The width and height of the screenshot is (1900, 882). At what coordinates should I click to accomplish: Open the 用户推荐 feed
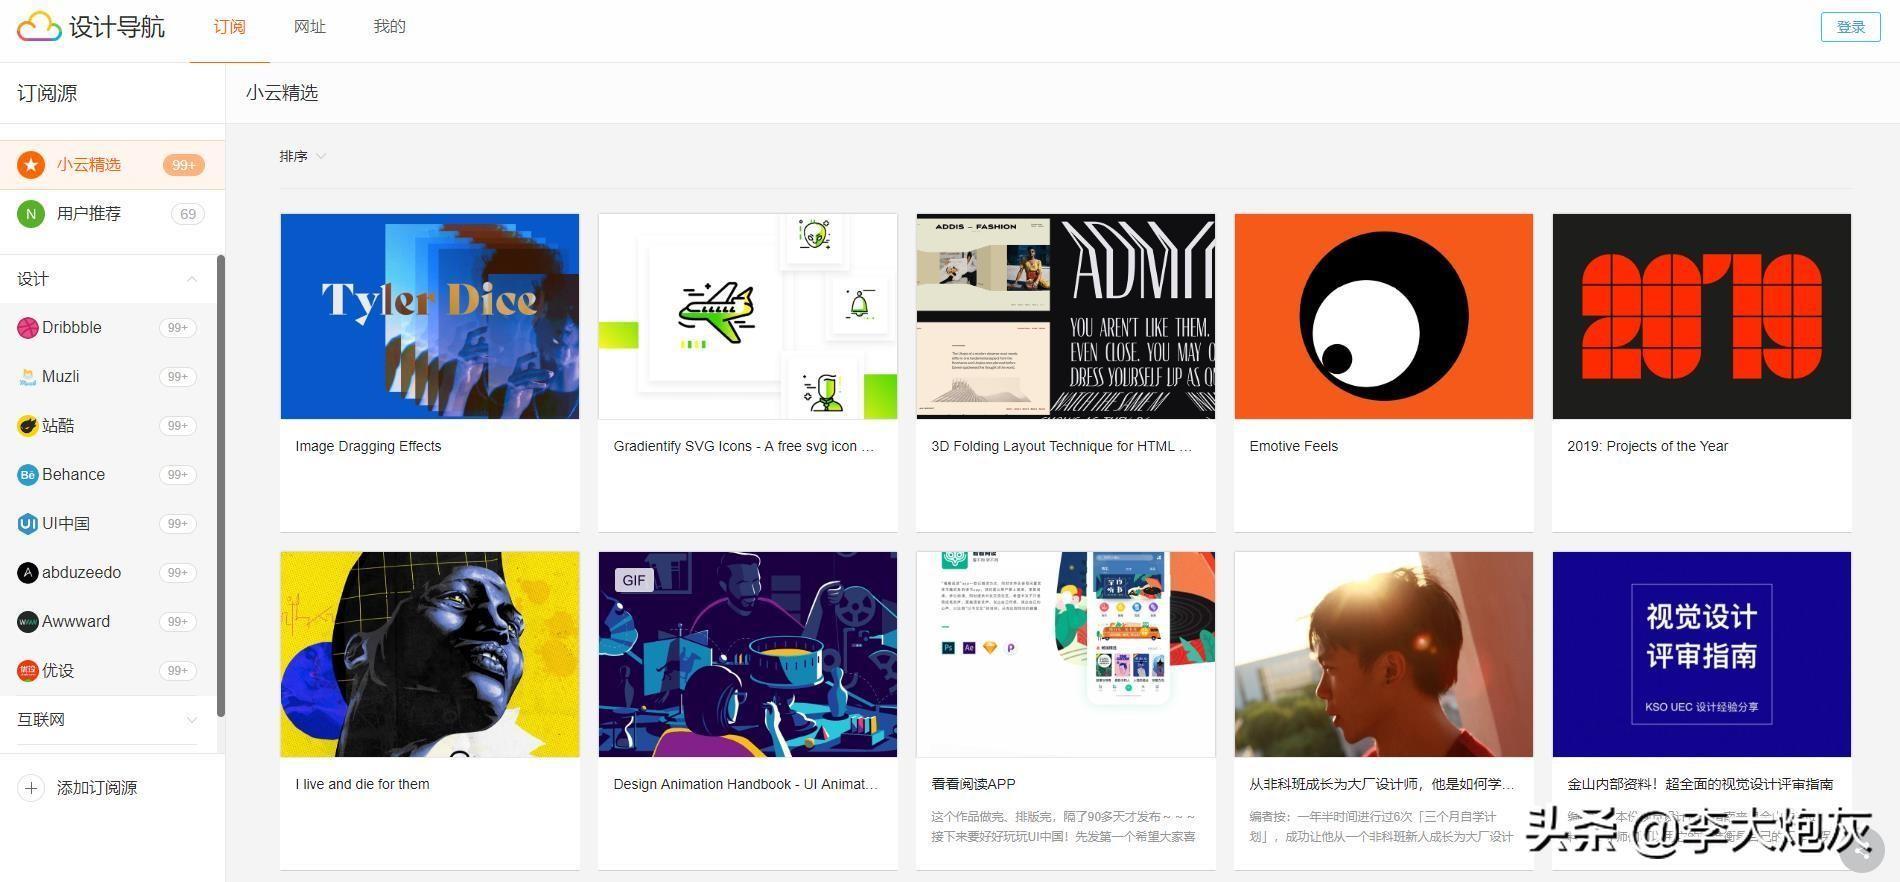point(89,214)
